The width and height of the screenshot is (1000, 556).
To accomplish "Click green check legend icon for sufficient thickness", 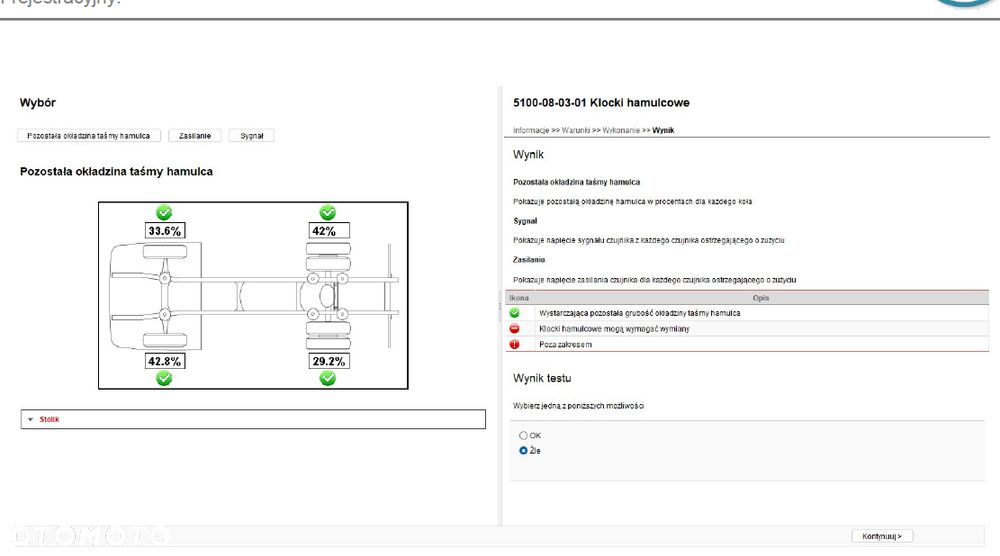I will click(x=515, y=313).
